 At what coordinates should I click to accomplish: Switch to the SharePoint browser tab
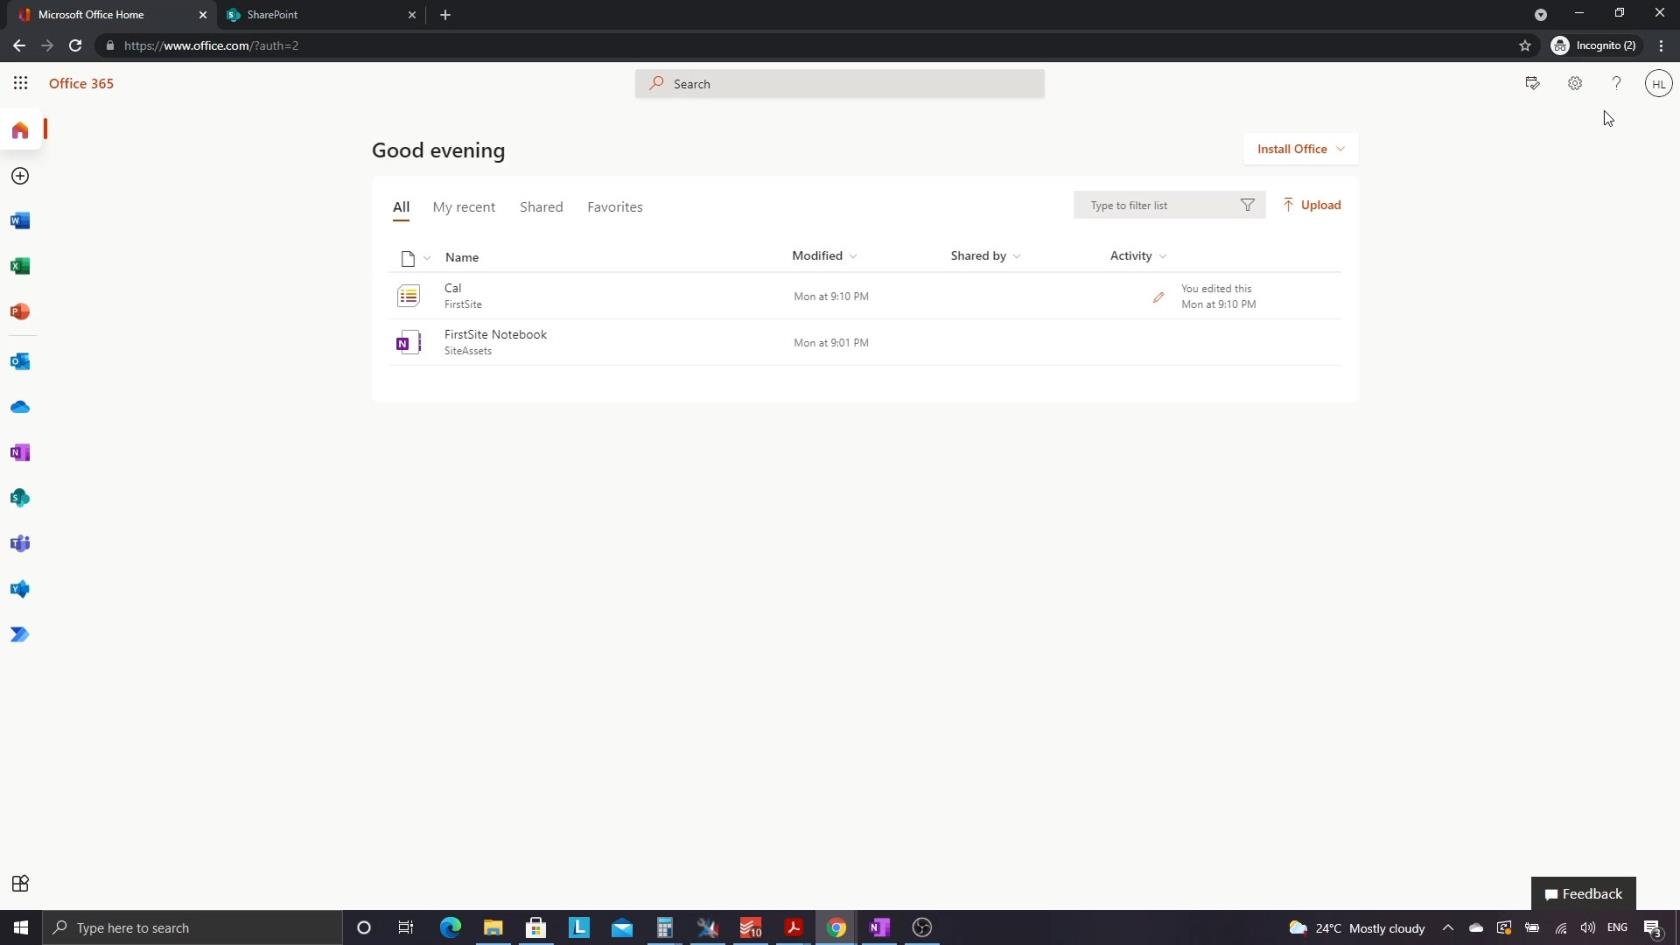(x=320, y=15)
